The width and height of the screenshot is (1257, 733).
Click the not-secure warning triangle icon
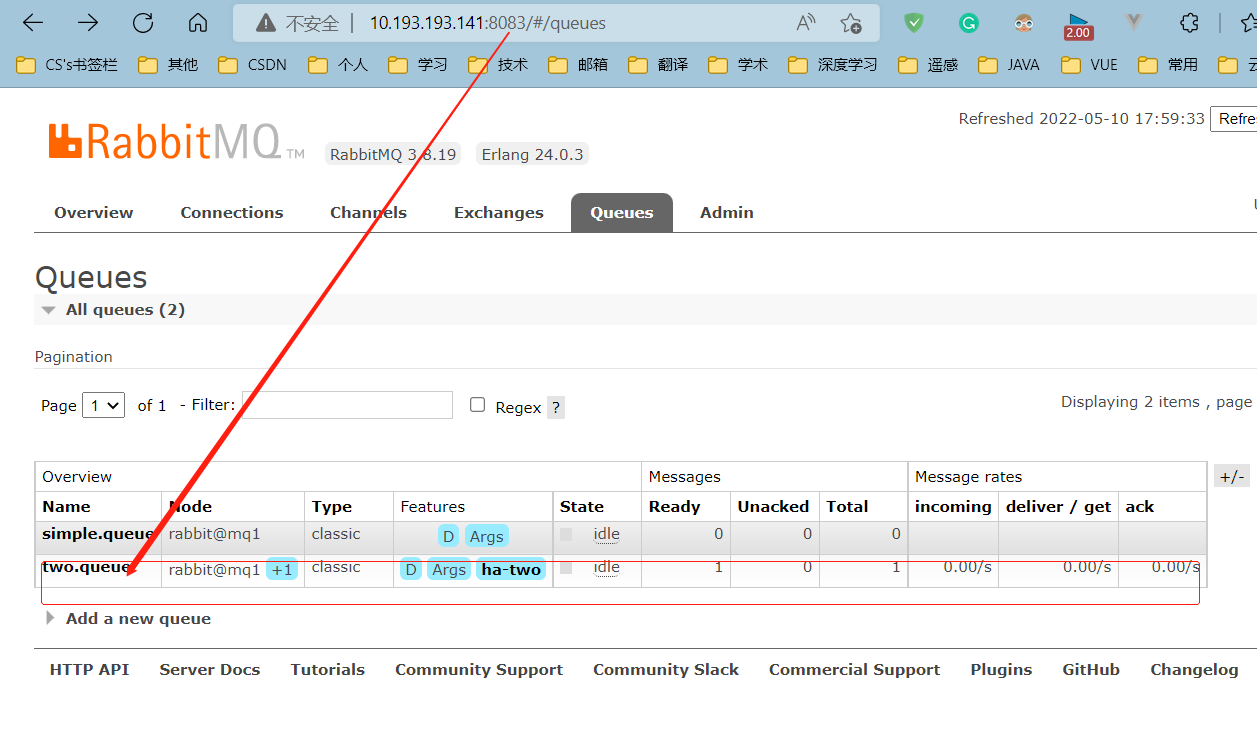[x=265, y=23]
